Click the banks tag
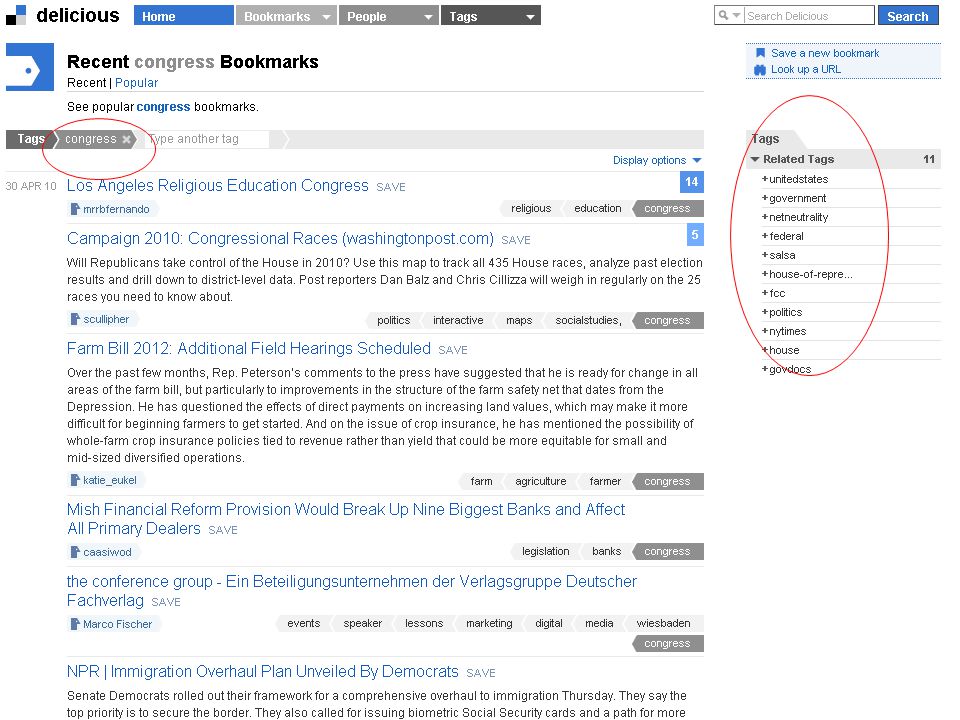960x720 pixels. [x=607, y=552]
